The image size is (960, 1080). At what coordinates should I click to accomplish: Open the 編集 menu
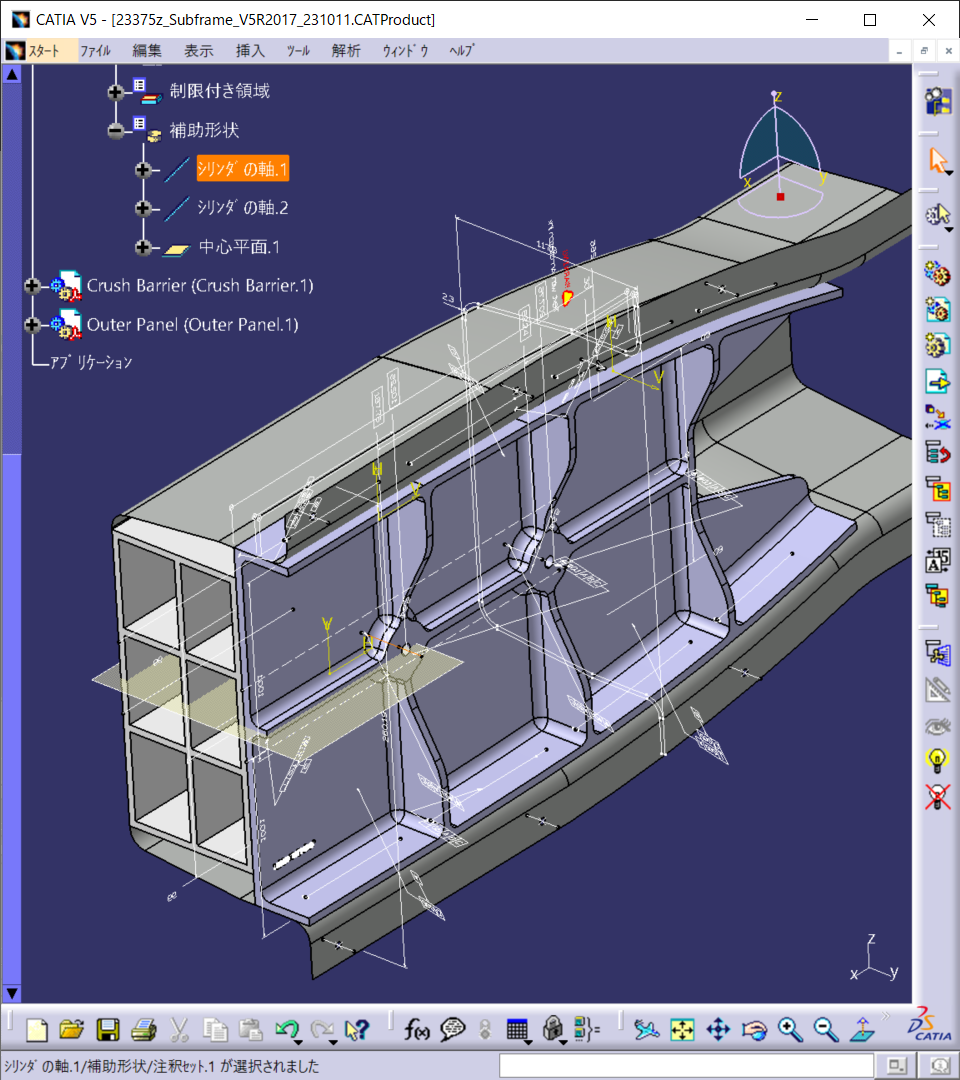point(147,51)
